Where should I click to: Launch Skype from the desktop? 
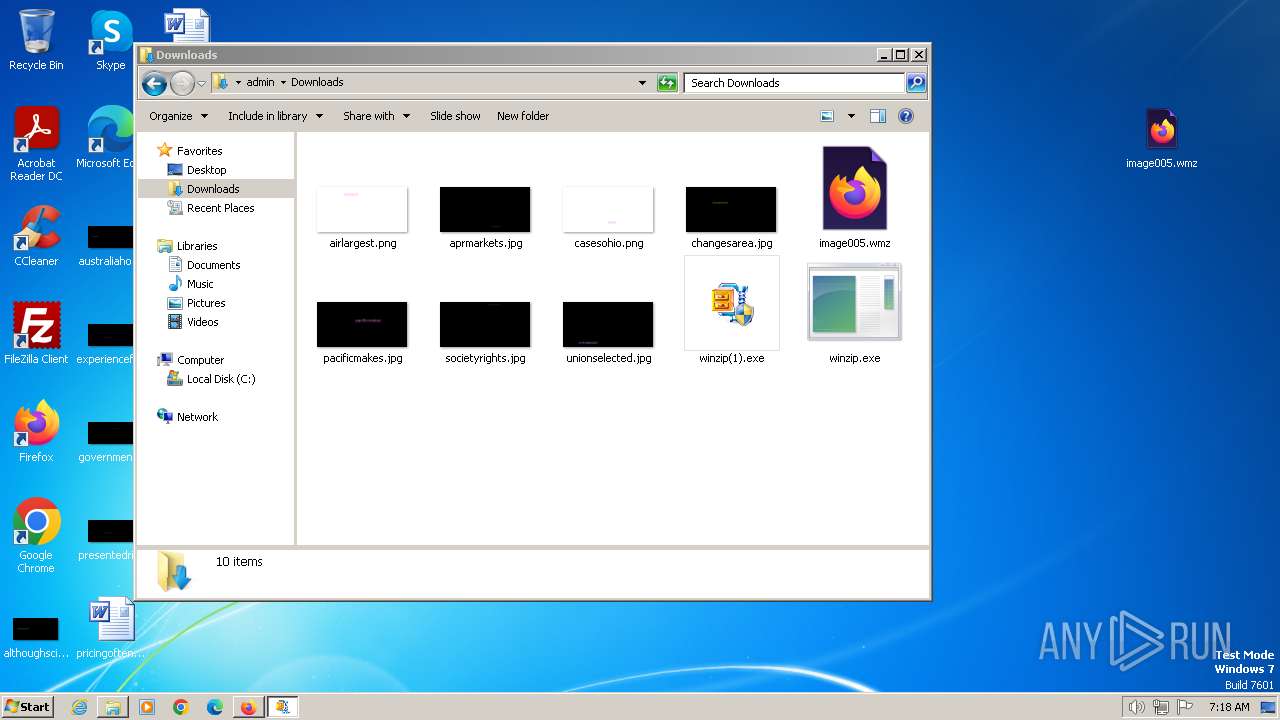pyautogui.click(x=110, y=40)
